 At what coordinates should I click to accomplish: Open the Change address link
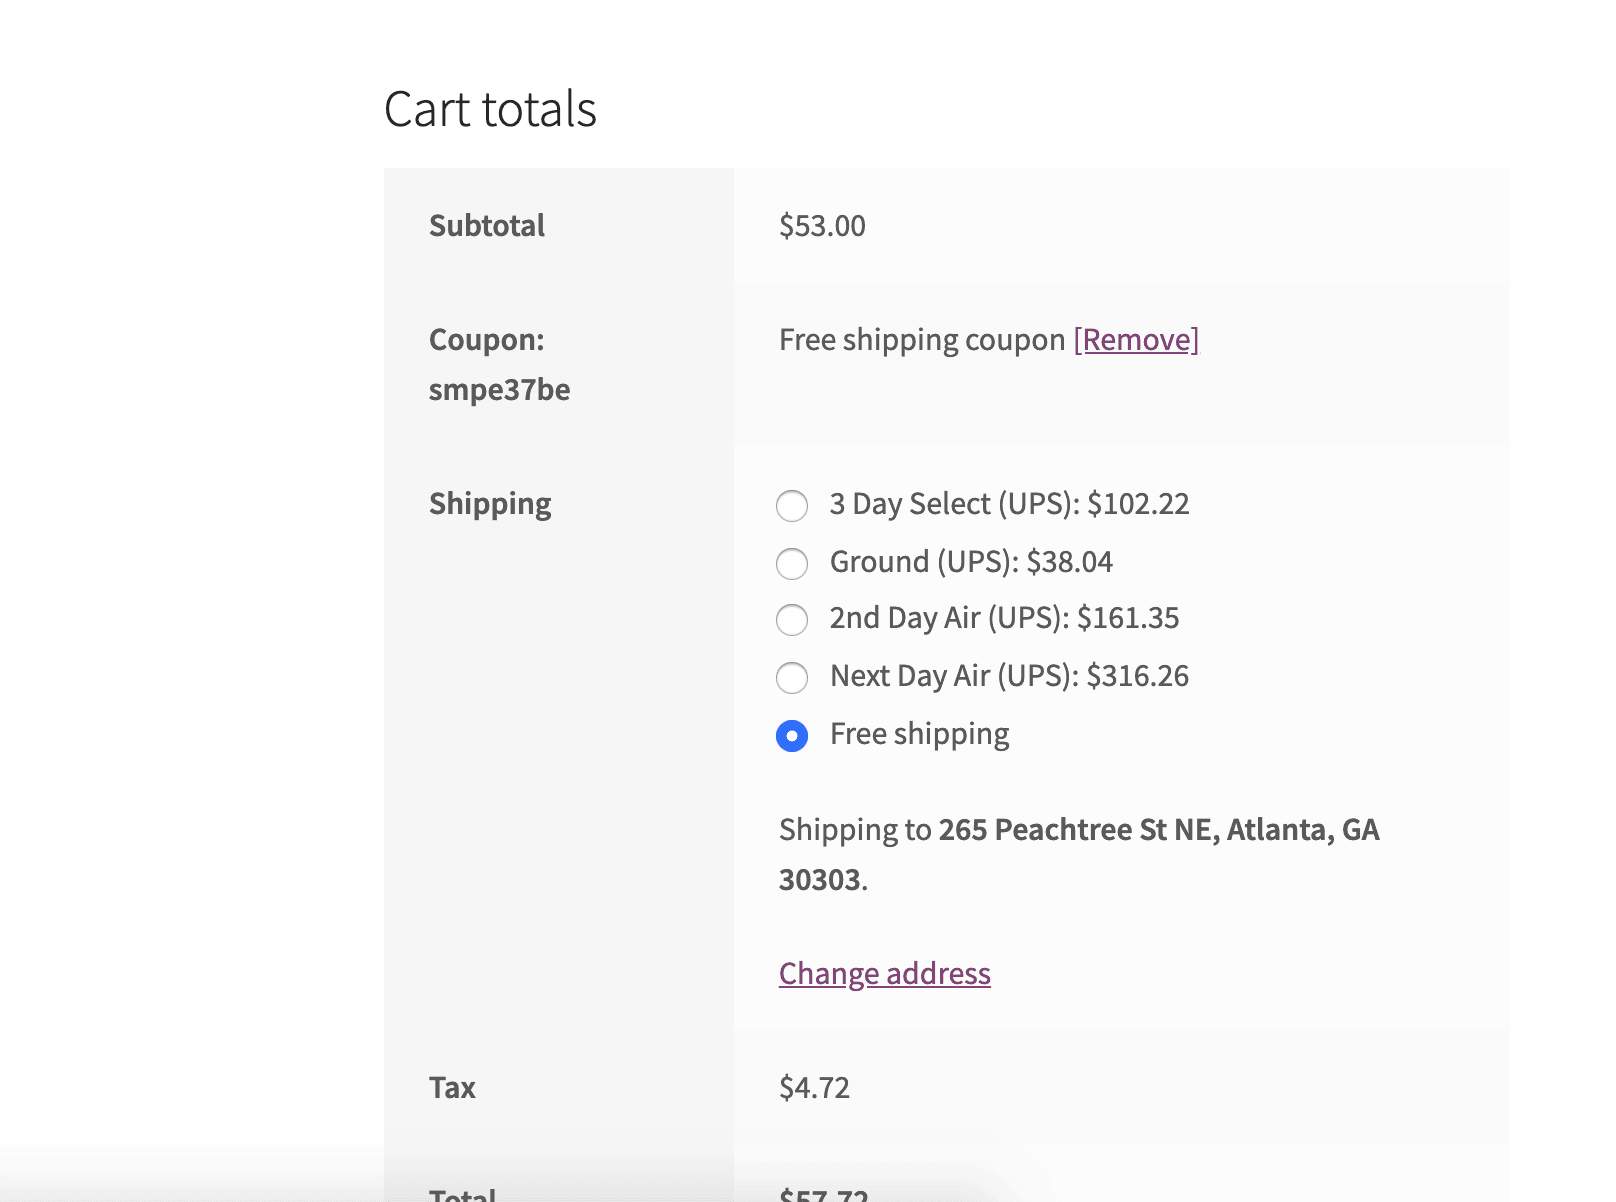(x=884, y=973)
